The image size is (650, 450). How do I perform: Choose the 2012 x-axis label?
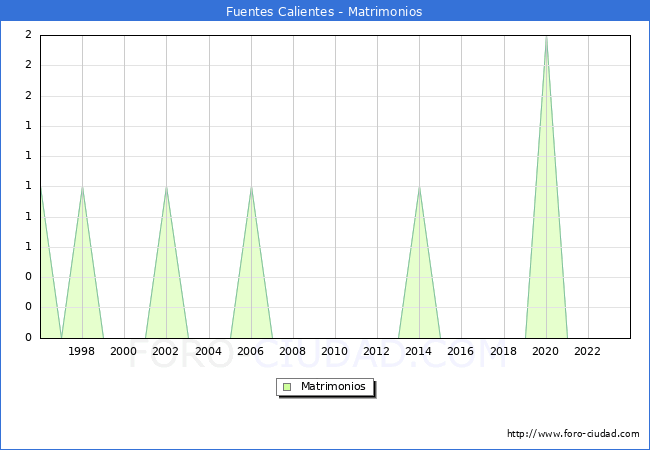377,351
